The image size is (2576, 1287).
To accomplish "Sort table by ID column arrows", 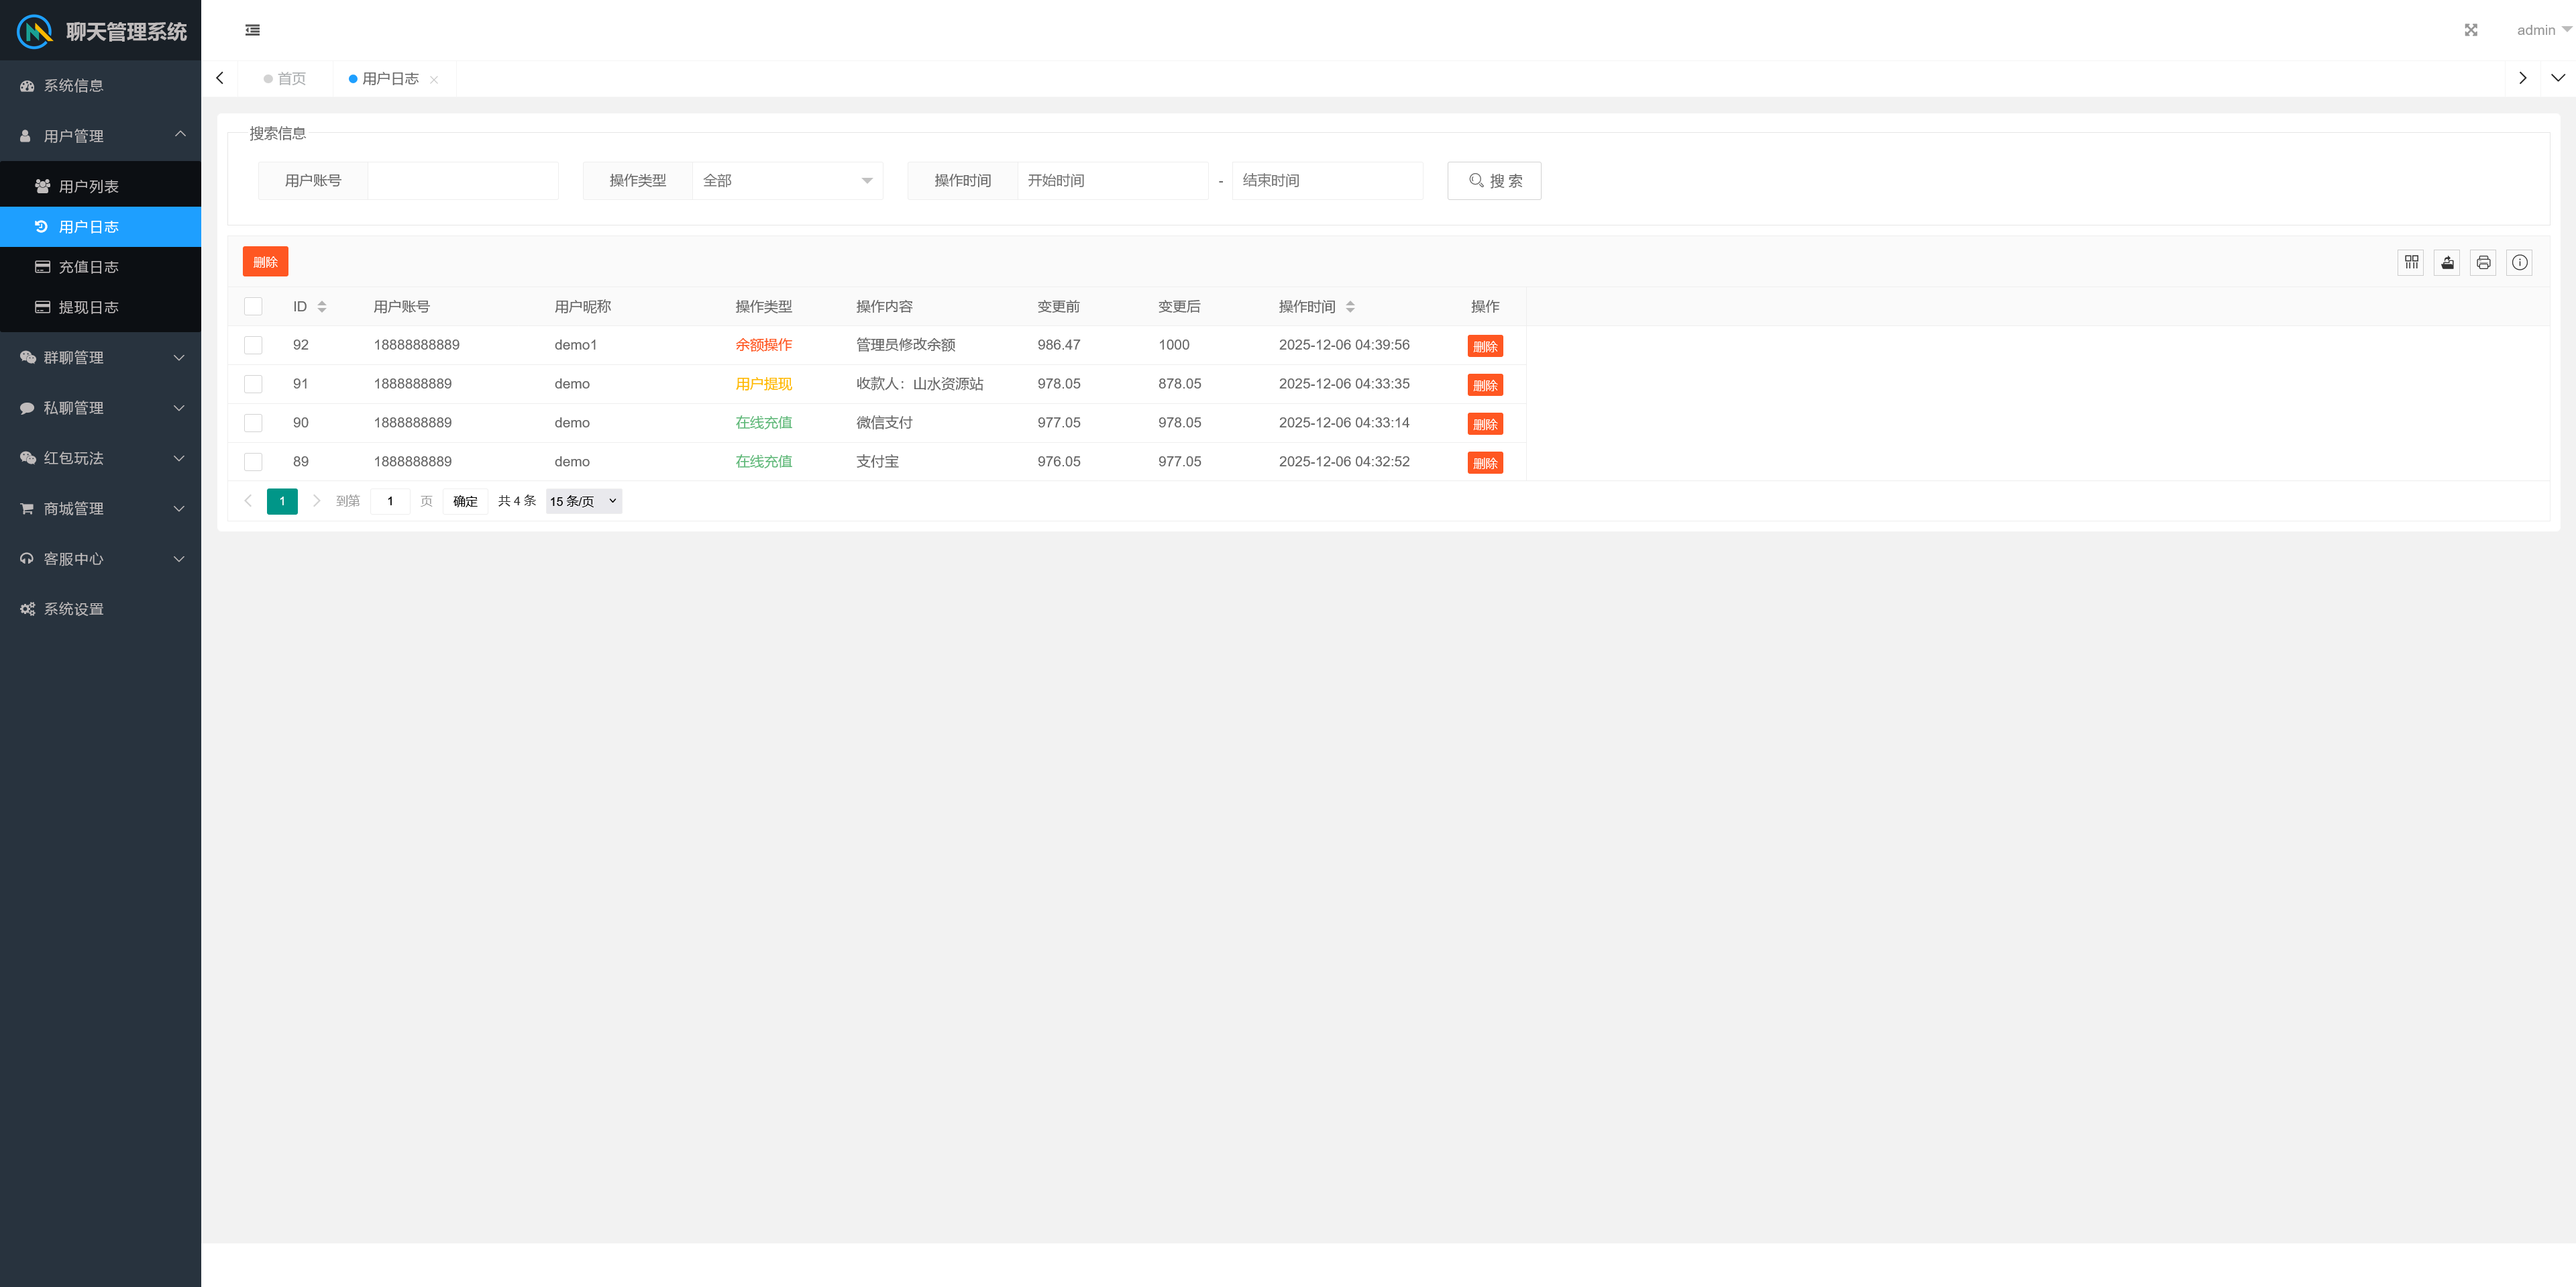I will tap(322, 307).
